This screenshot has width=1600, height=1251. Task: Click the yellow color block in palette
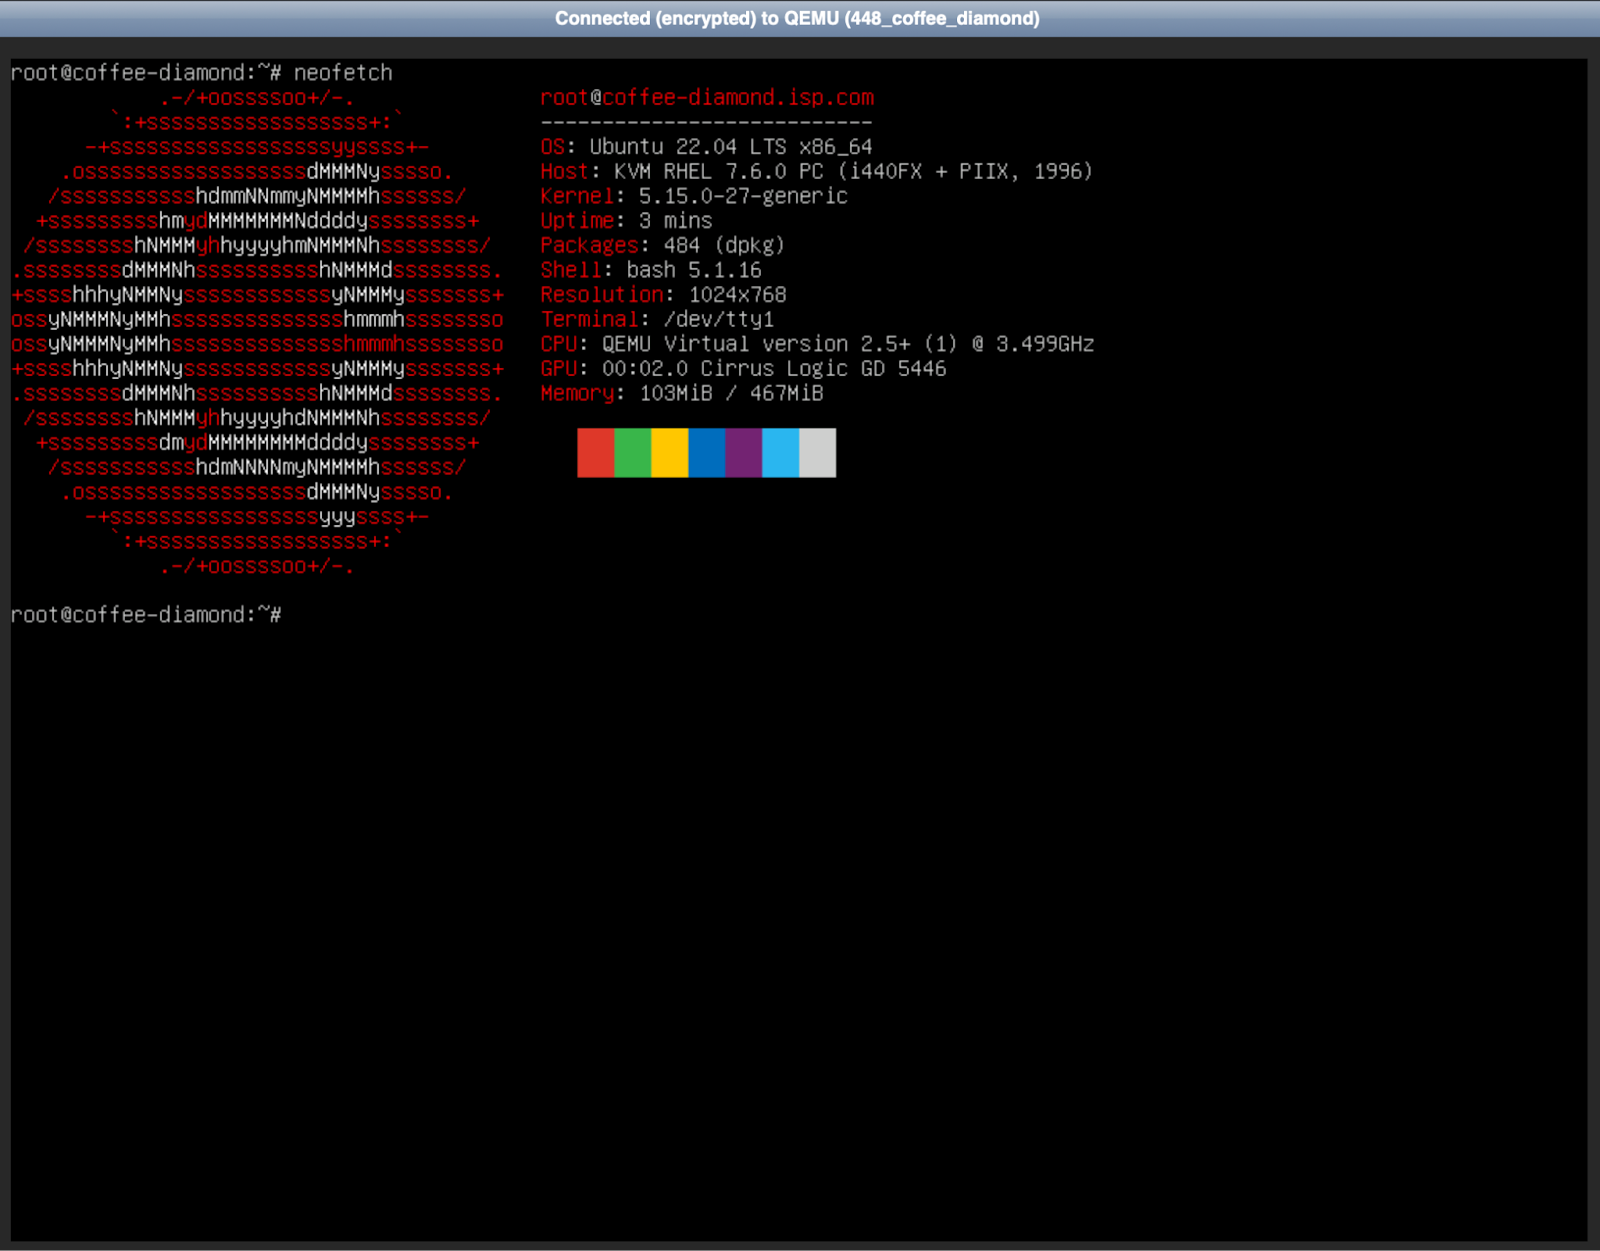(x=669, y=453)
